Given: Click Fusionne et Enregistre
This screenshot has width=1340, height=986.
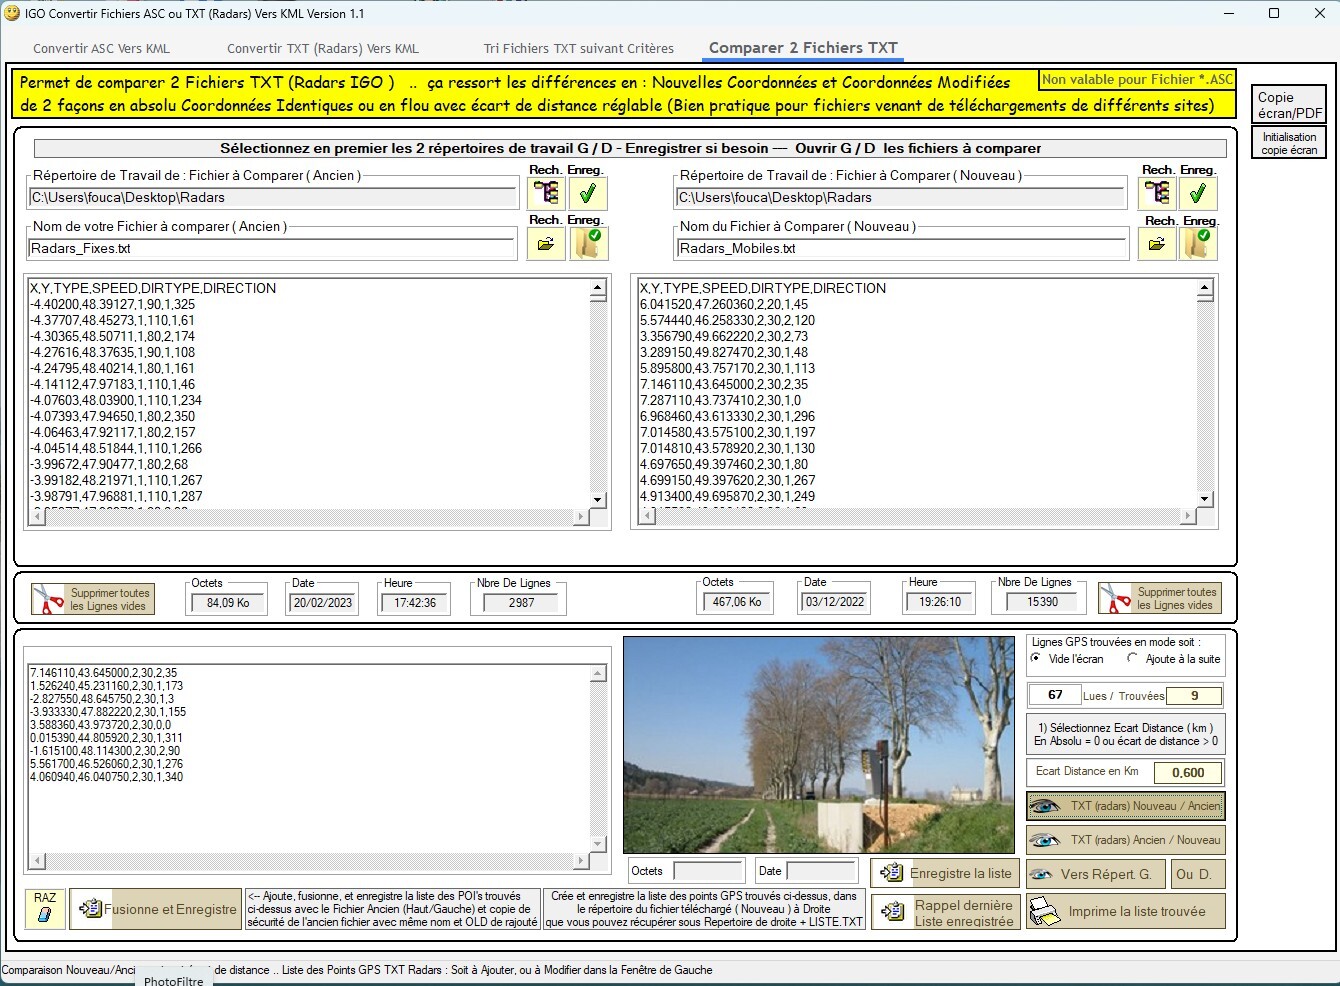Looking at the screenshot, I should [156, 909].
